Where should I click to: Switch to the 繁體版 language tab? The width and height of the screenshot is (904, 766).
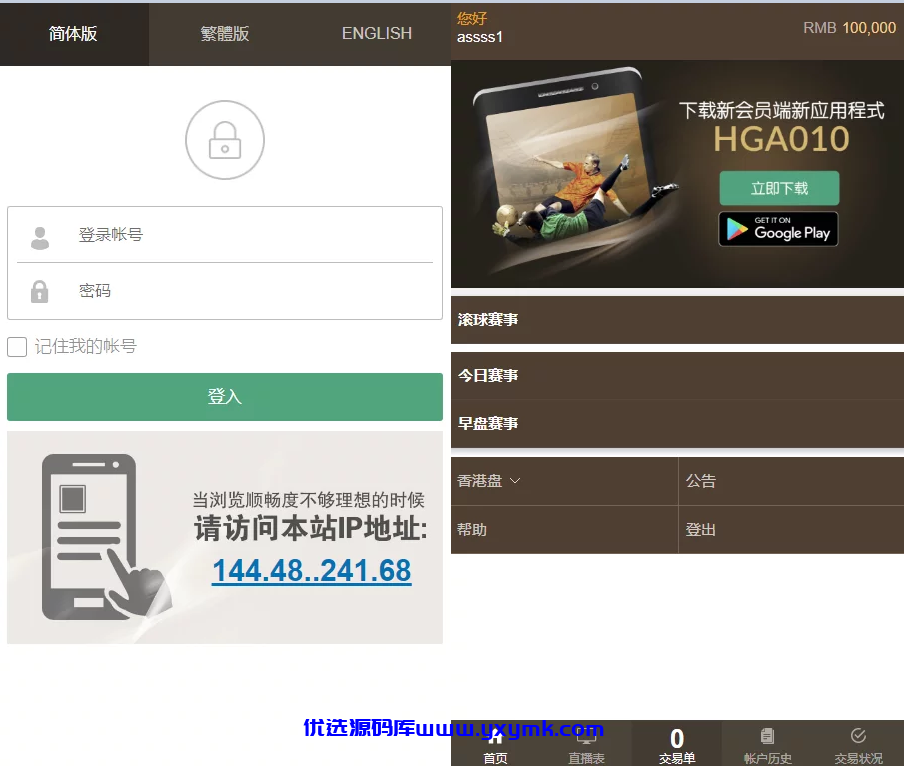tap(225, 34)
